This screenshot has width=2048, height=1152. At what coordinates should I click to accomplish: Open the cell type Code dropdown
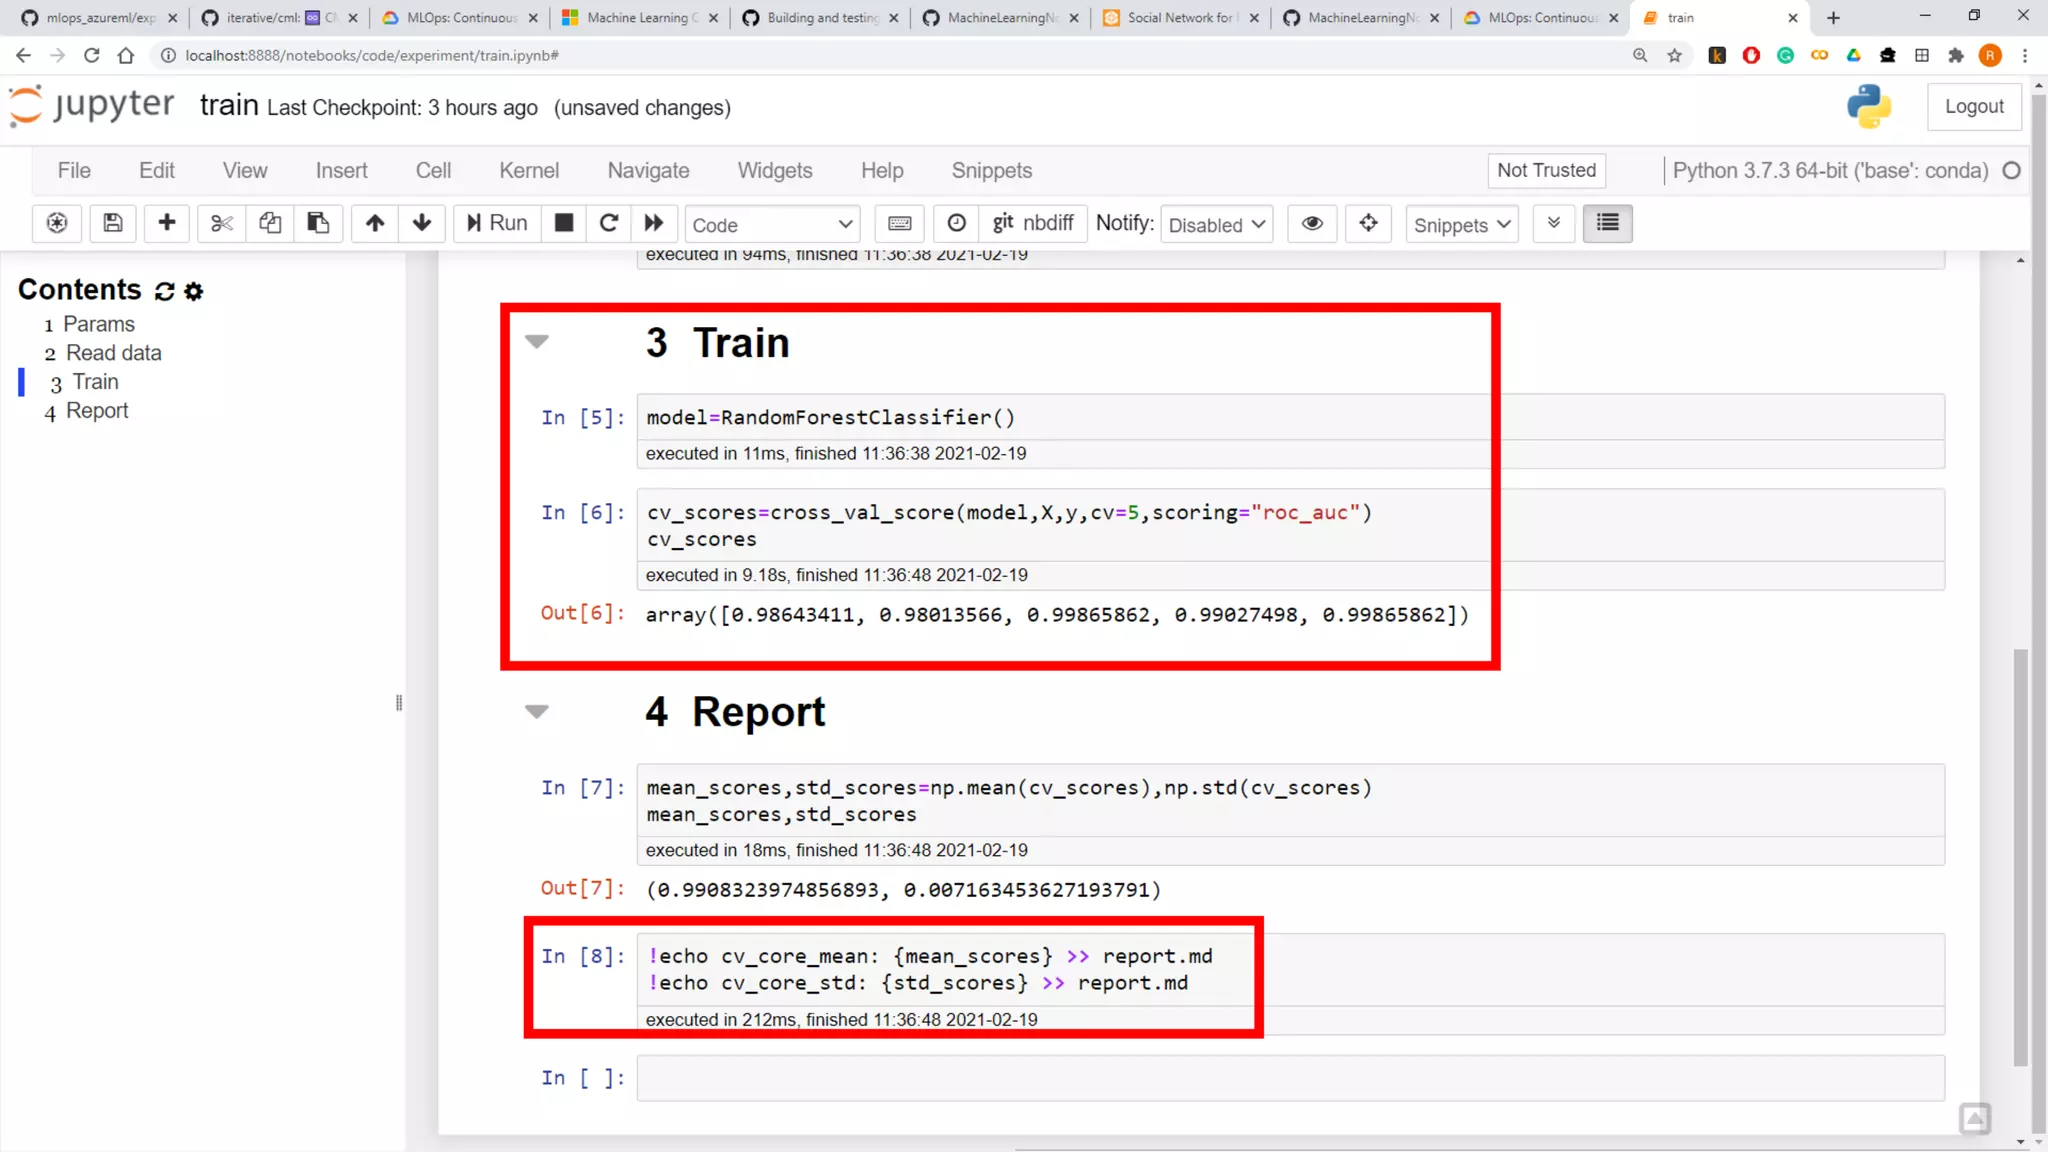point(772,224)
